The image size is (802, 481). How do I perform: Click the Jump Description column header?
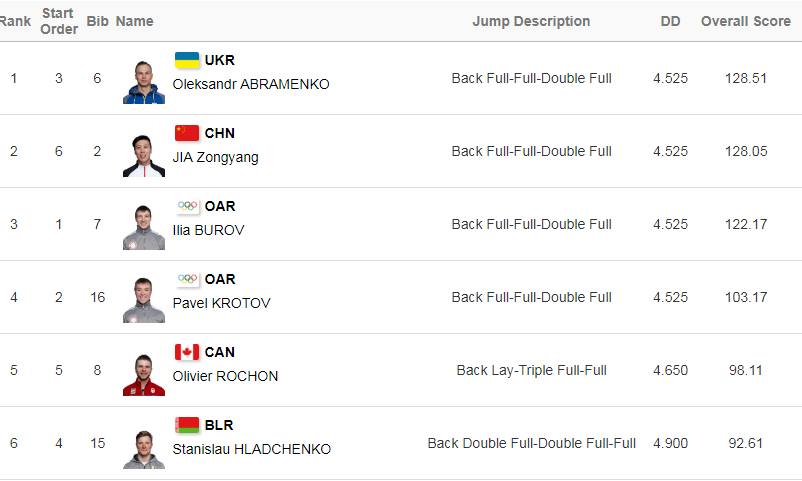tap(531, 21)
